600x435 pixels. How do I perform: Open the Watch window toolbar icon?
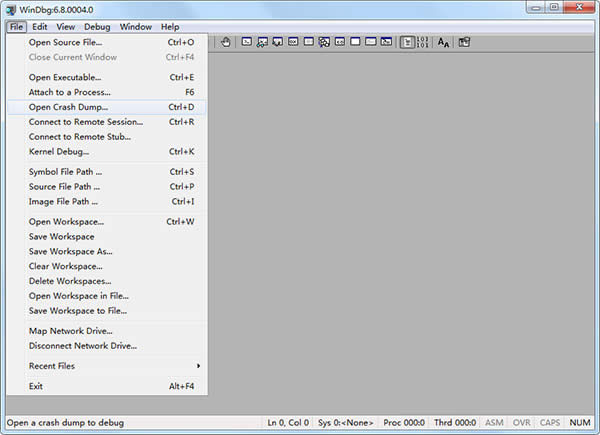(x=262, y=42)
